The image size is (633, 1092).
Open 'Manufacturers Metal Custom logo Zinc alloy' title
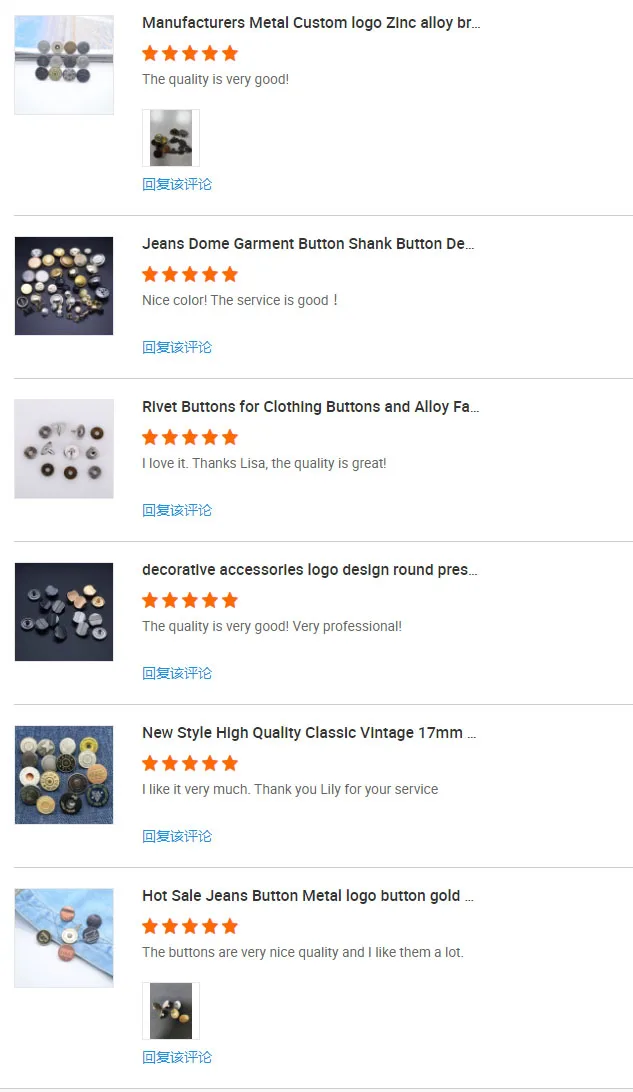click(311, 23)
